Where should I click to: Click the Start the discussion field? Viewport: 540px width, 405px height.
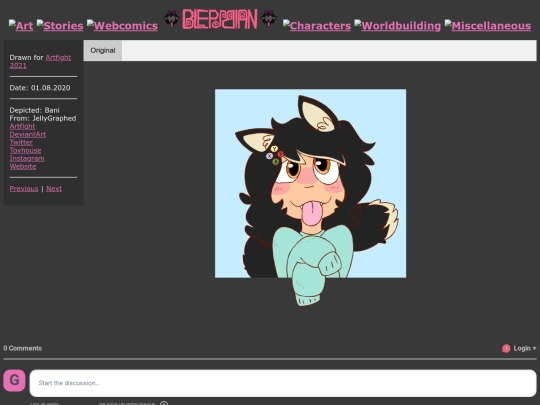click(283, 383)
